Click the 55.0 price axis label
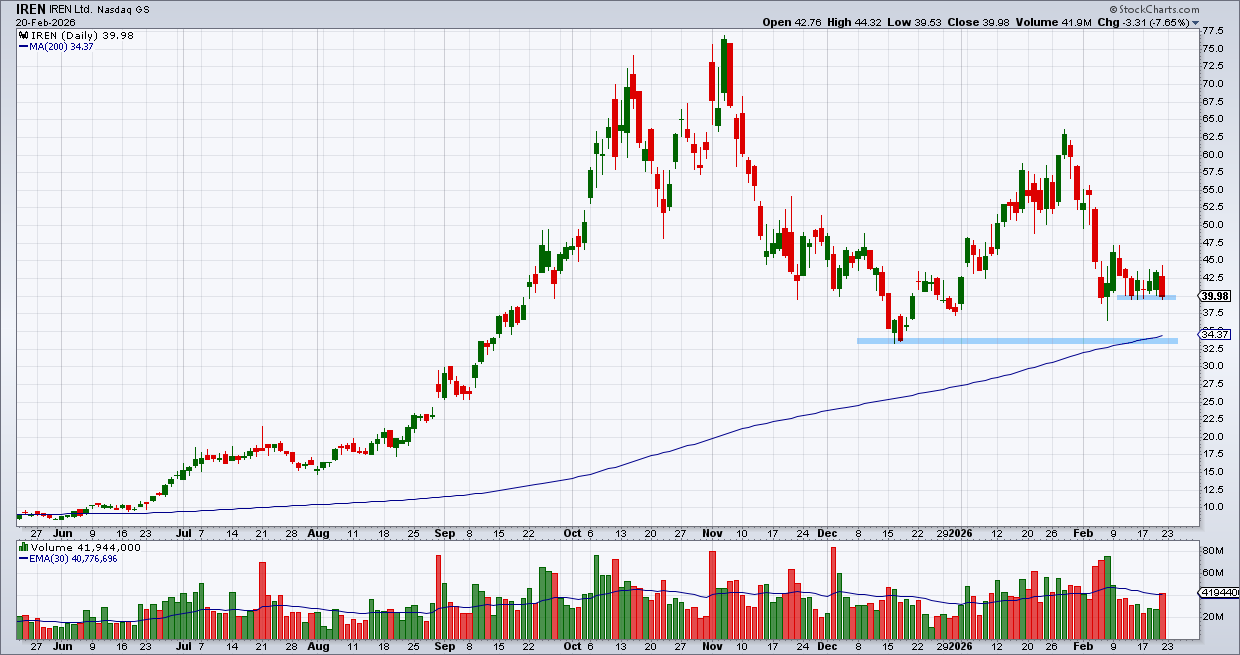The height and width of the screenshot is (655, 1240). click(1214, 190)
